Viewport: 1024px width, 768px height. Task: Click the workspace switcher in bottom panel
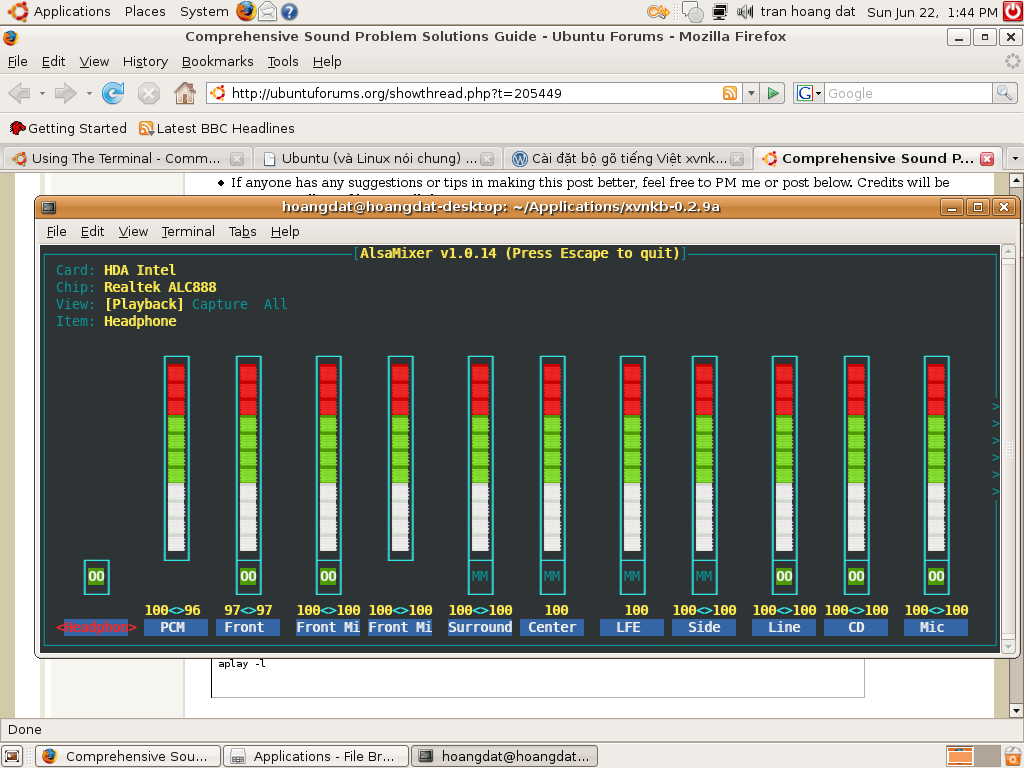[x=973, y=756]
